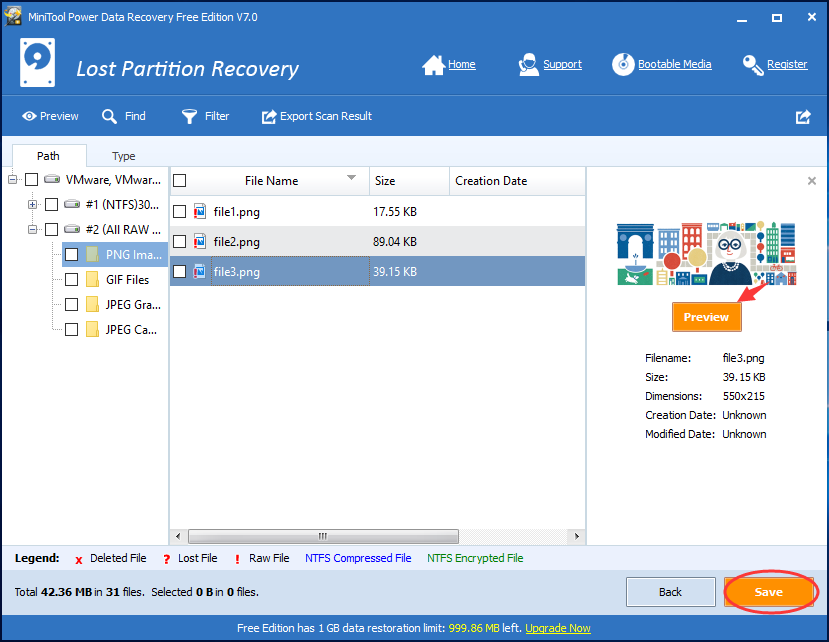This screenshot has width=829, height=642.
Task: Open the Register link
Action: (787, 65)
